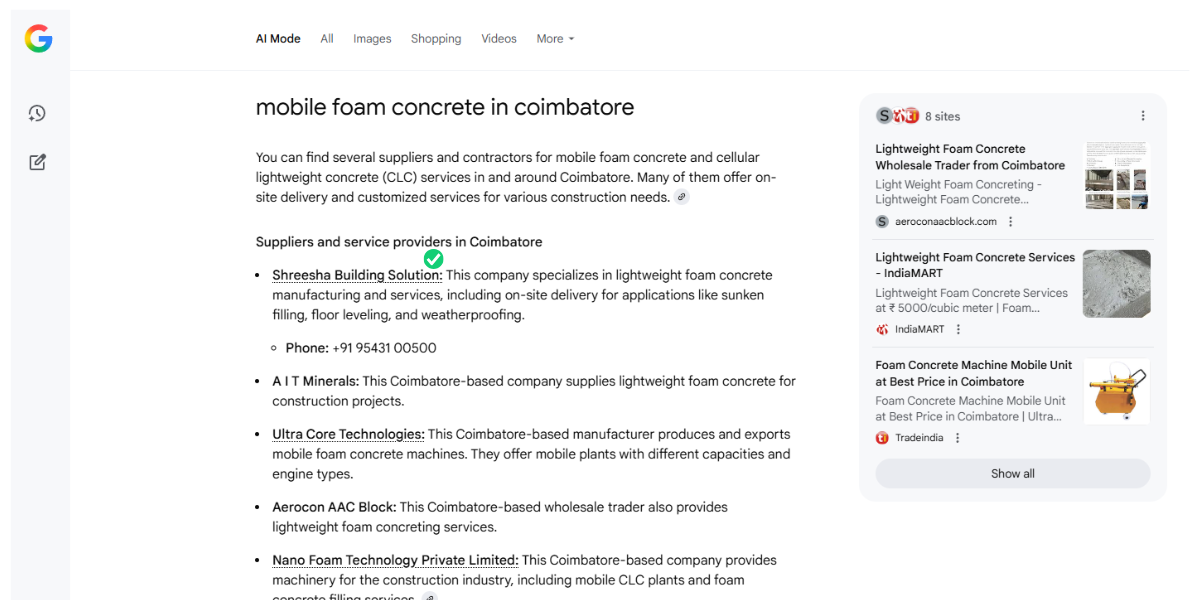Start a new chat with compose icon
The width and height of the screenshot is (1200, 600).
(x=38, y=162)
